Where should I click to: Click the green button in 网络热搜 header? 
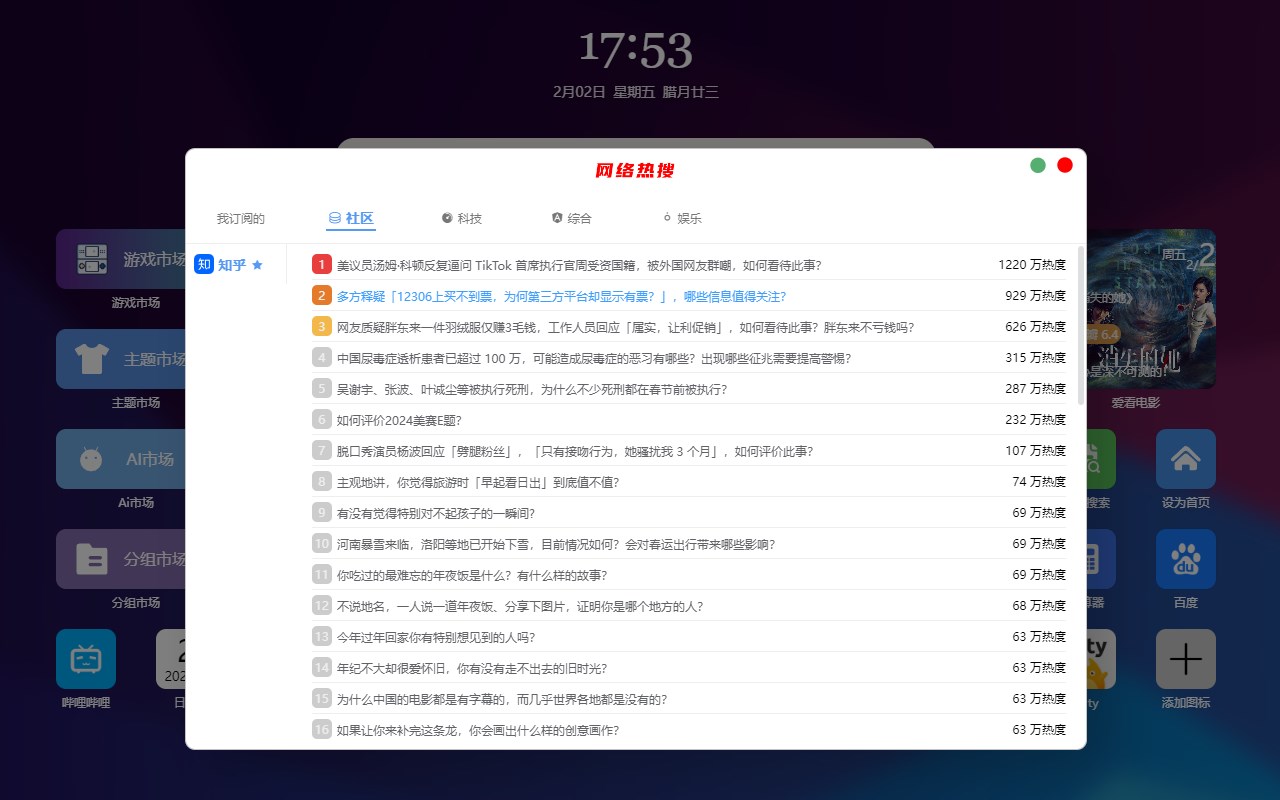pyautogui.click(x=1038, y=165)
